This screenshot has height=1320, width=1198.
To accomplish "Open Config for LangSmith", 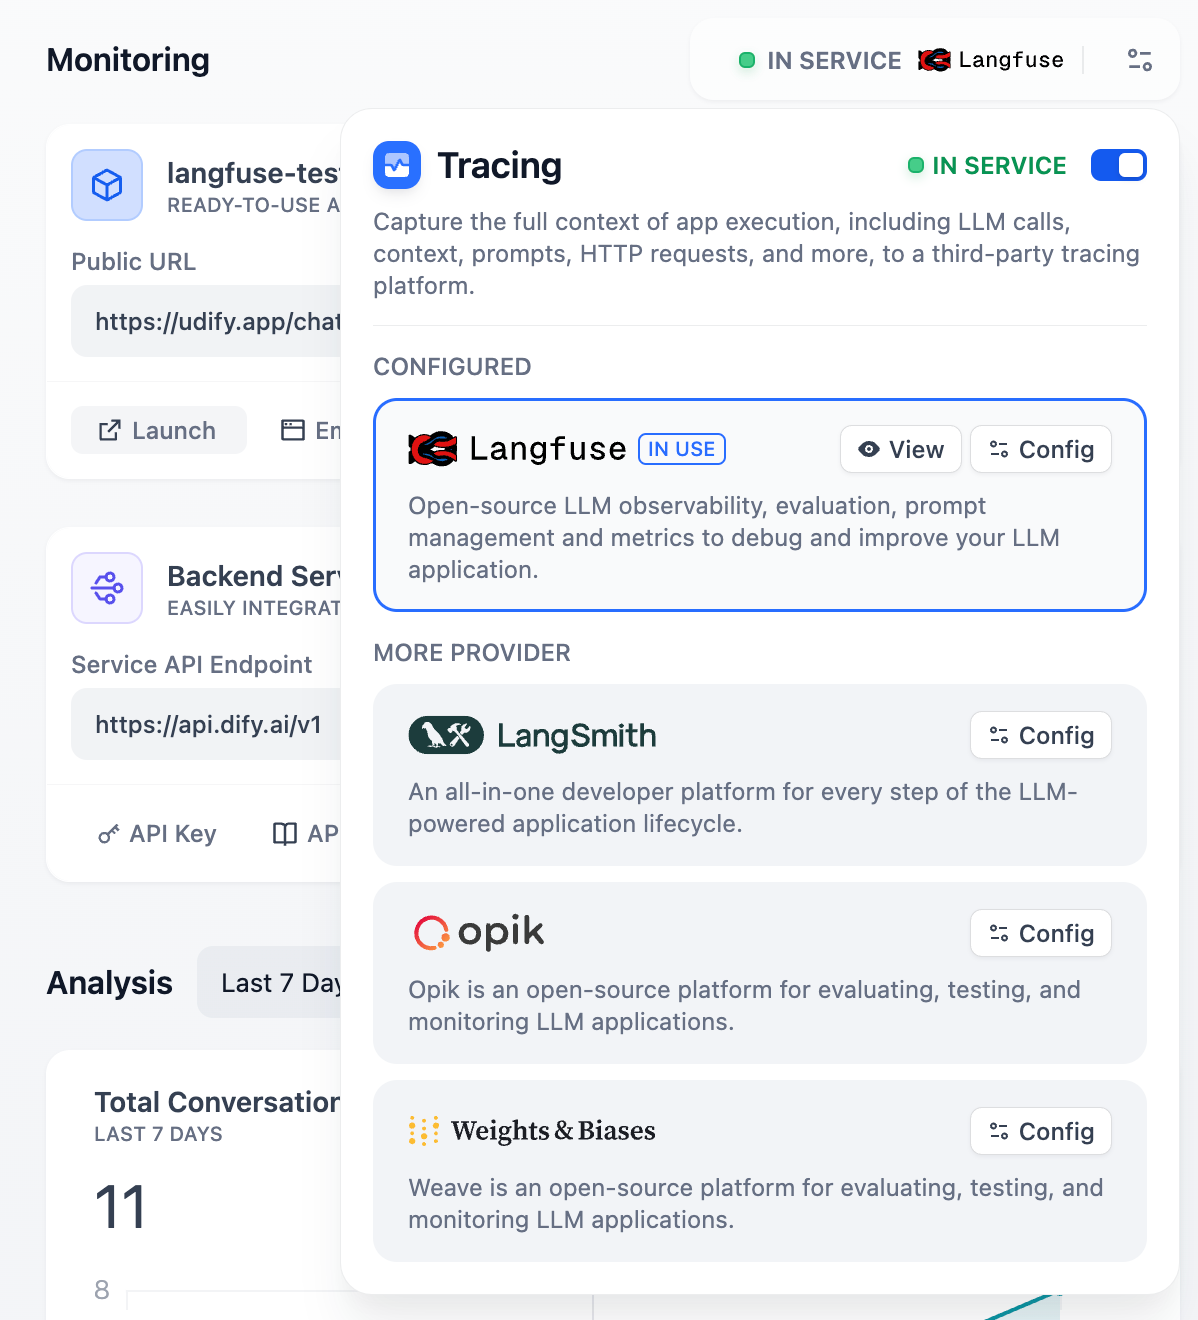I will point(1040,735).
